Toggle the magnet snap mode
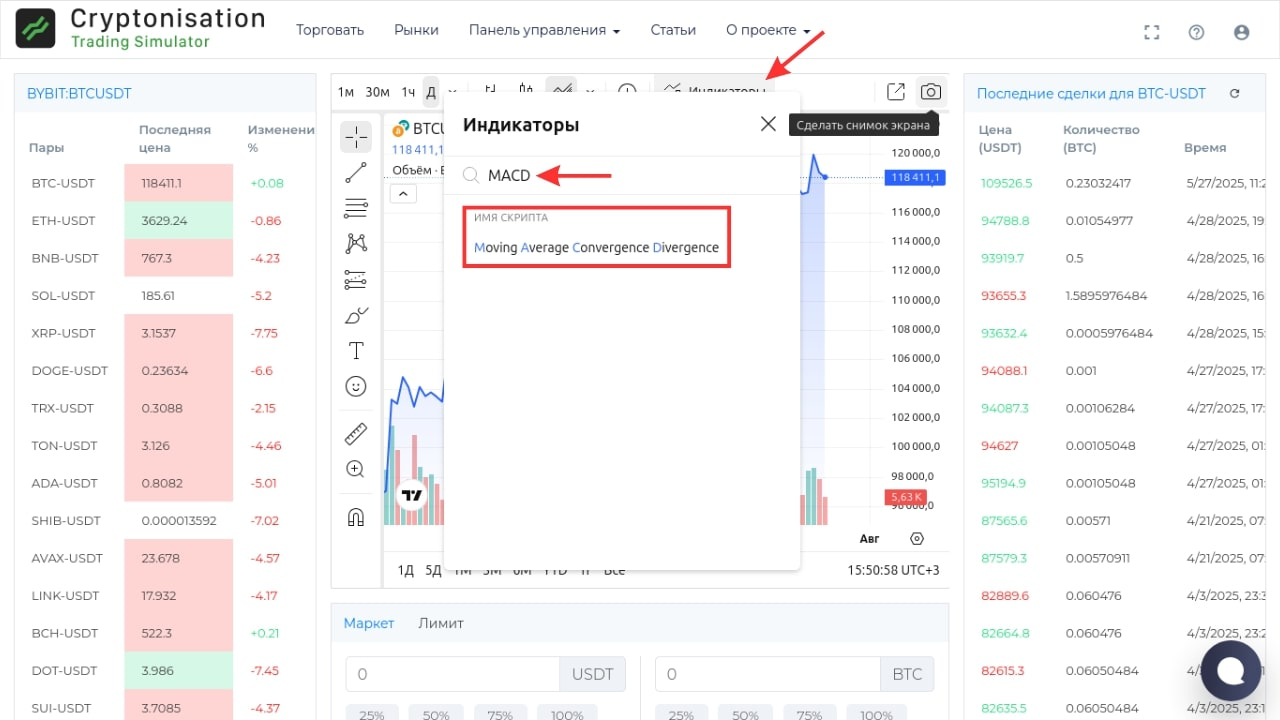 click(x=356, y=517)
